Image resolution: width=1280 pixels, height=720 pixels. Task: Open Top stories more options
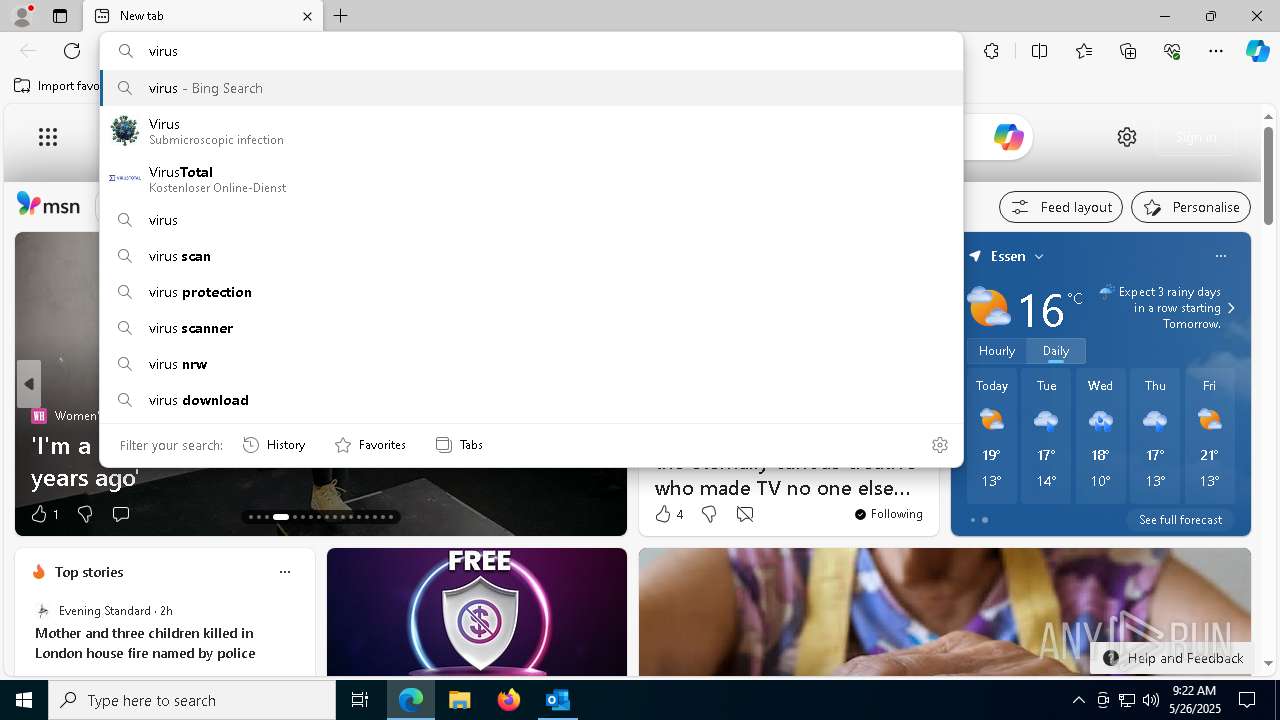(x=285, y=572)
